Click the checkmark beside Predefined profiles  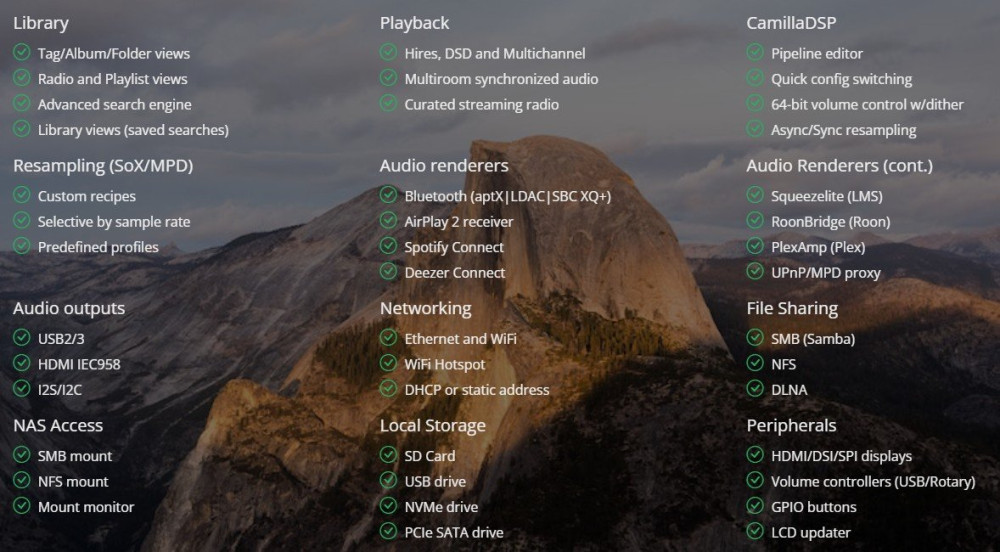(x=21, y=246)
